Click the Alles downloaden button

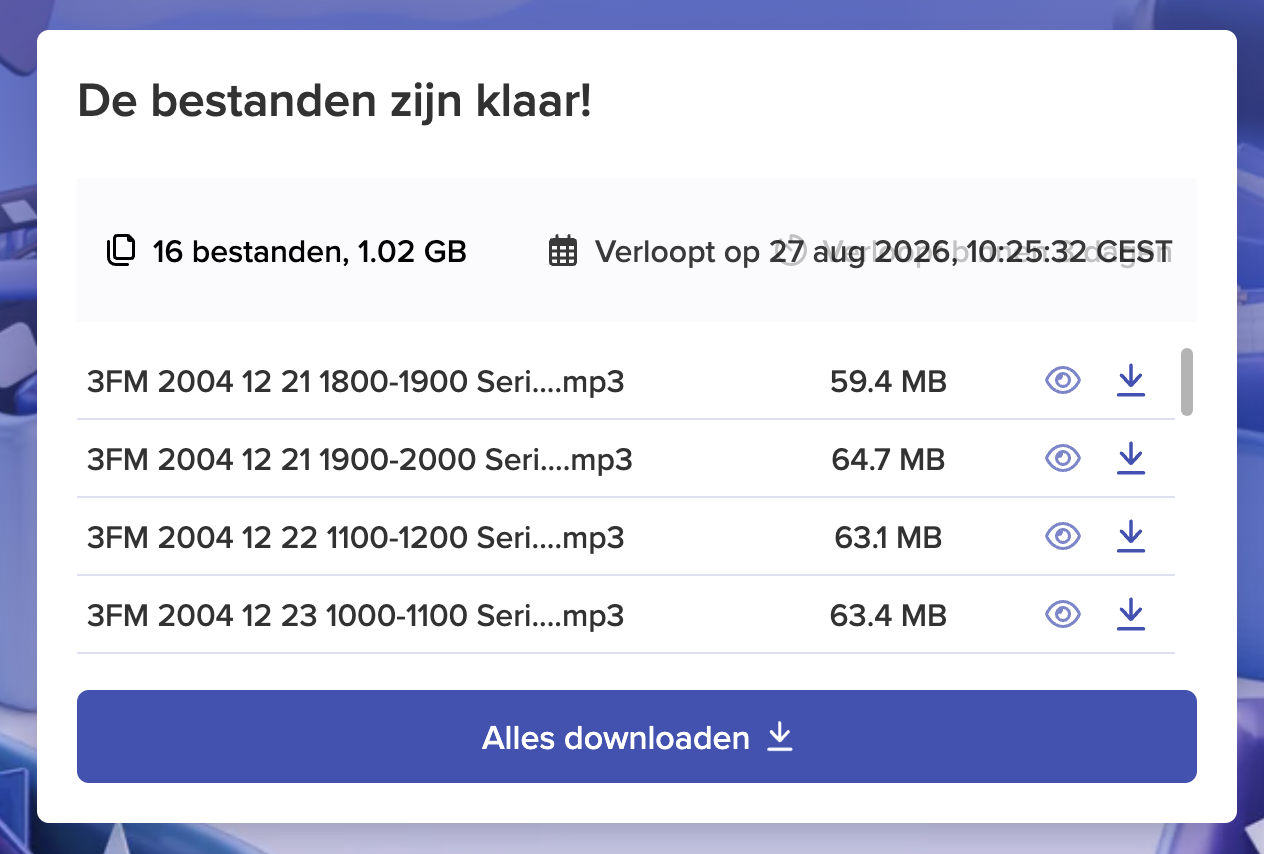(x=637, y=737)
